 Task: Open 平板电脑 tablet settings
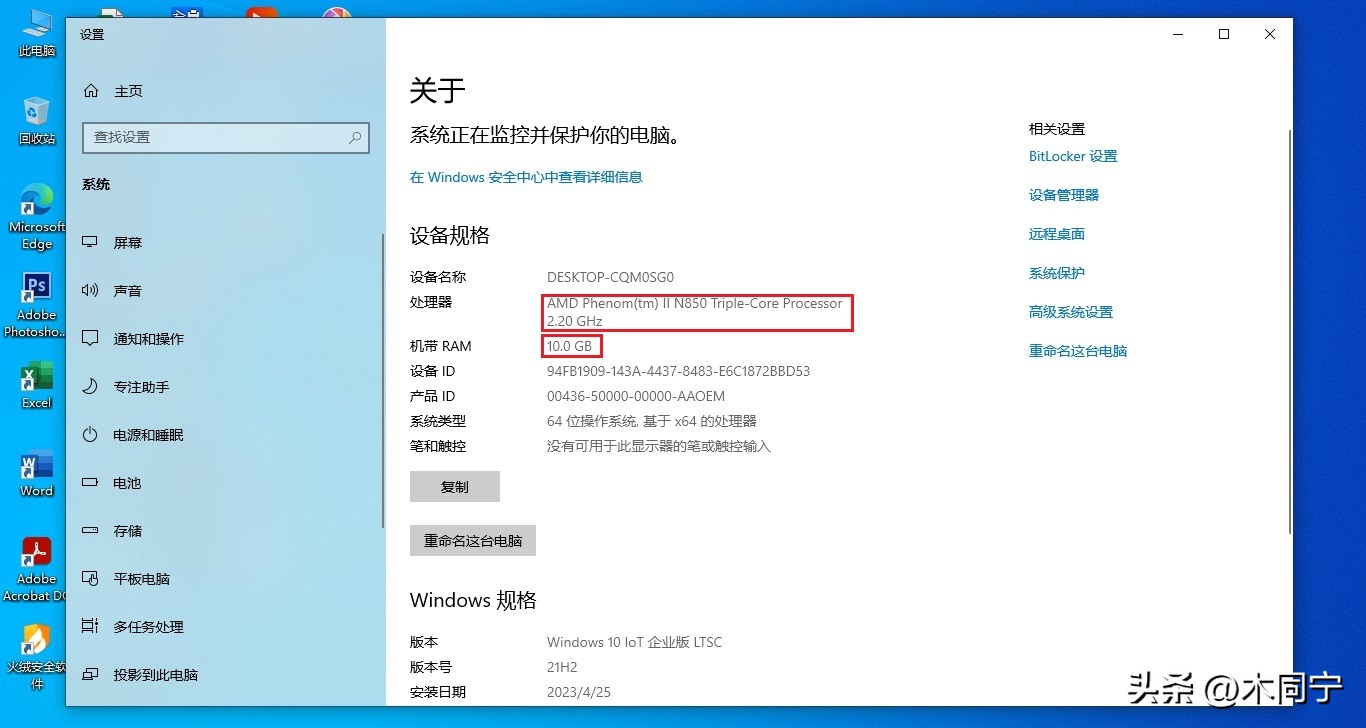click(140, 578)
